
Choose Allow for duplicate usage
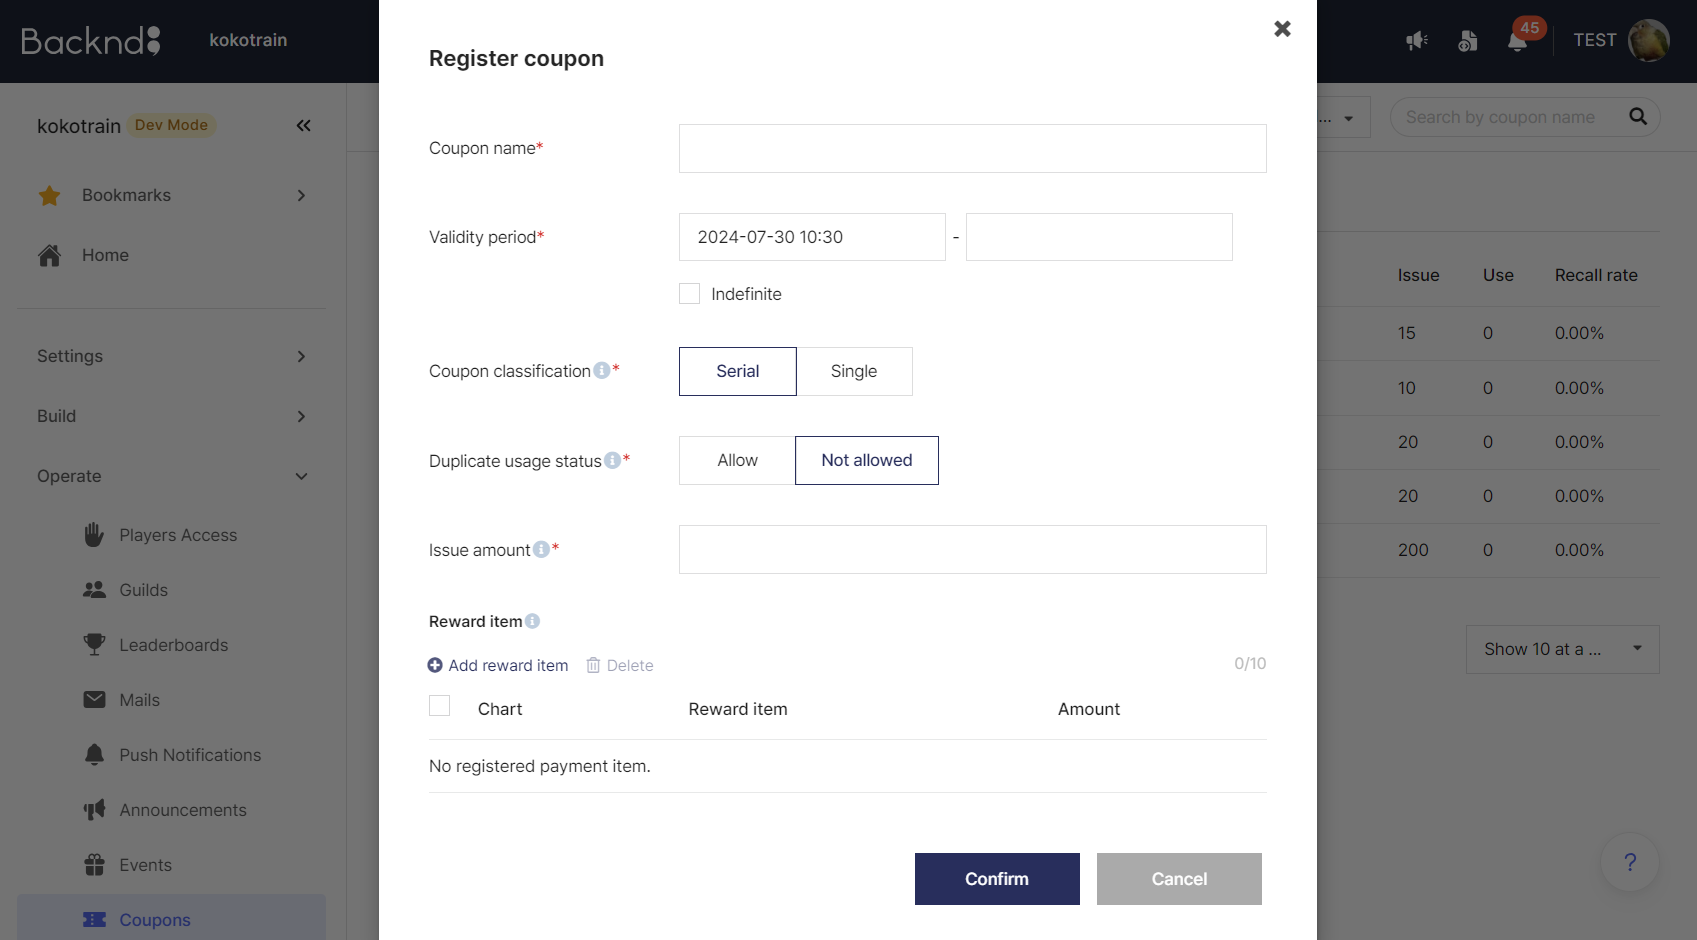(737, 461)
